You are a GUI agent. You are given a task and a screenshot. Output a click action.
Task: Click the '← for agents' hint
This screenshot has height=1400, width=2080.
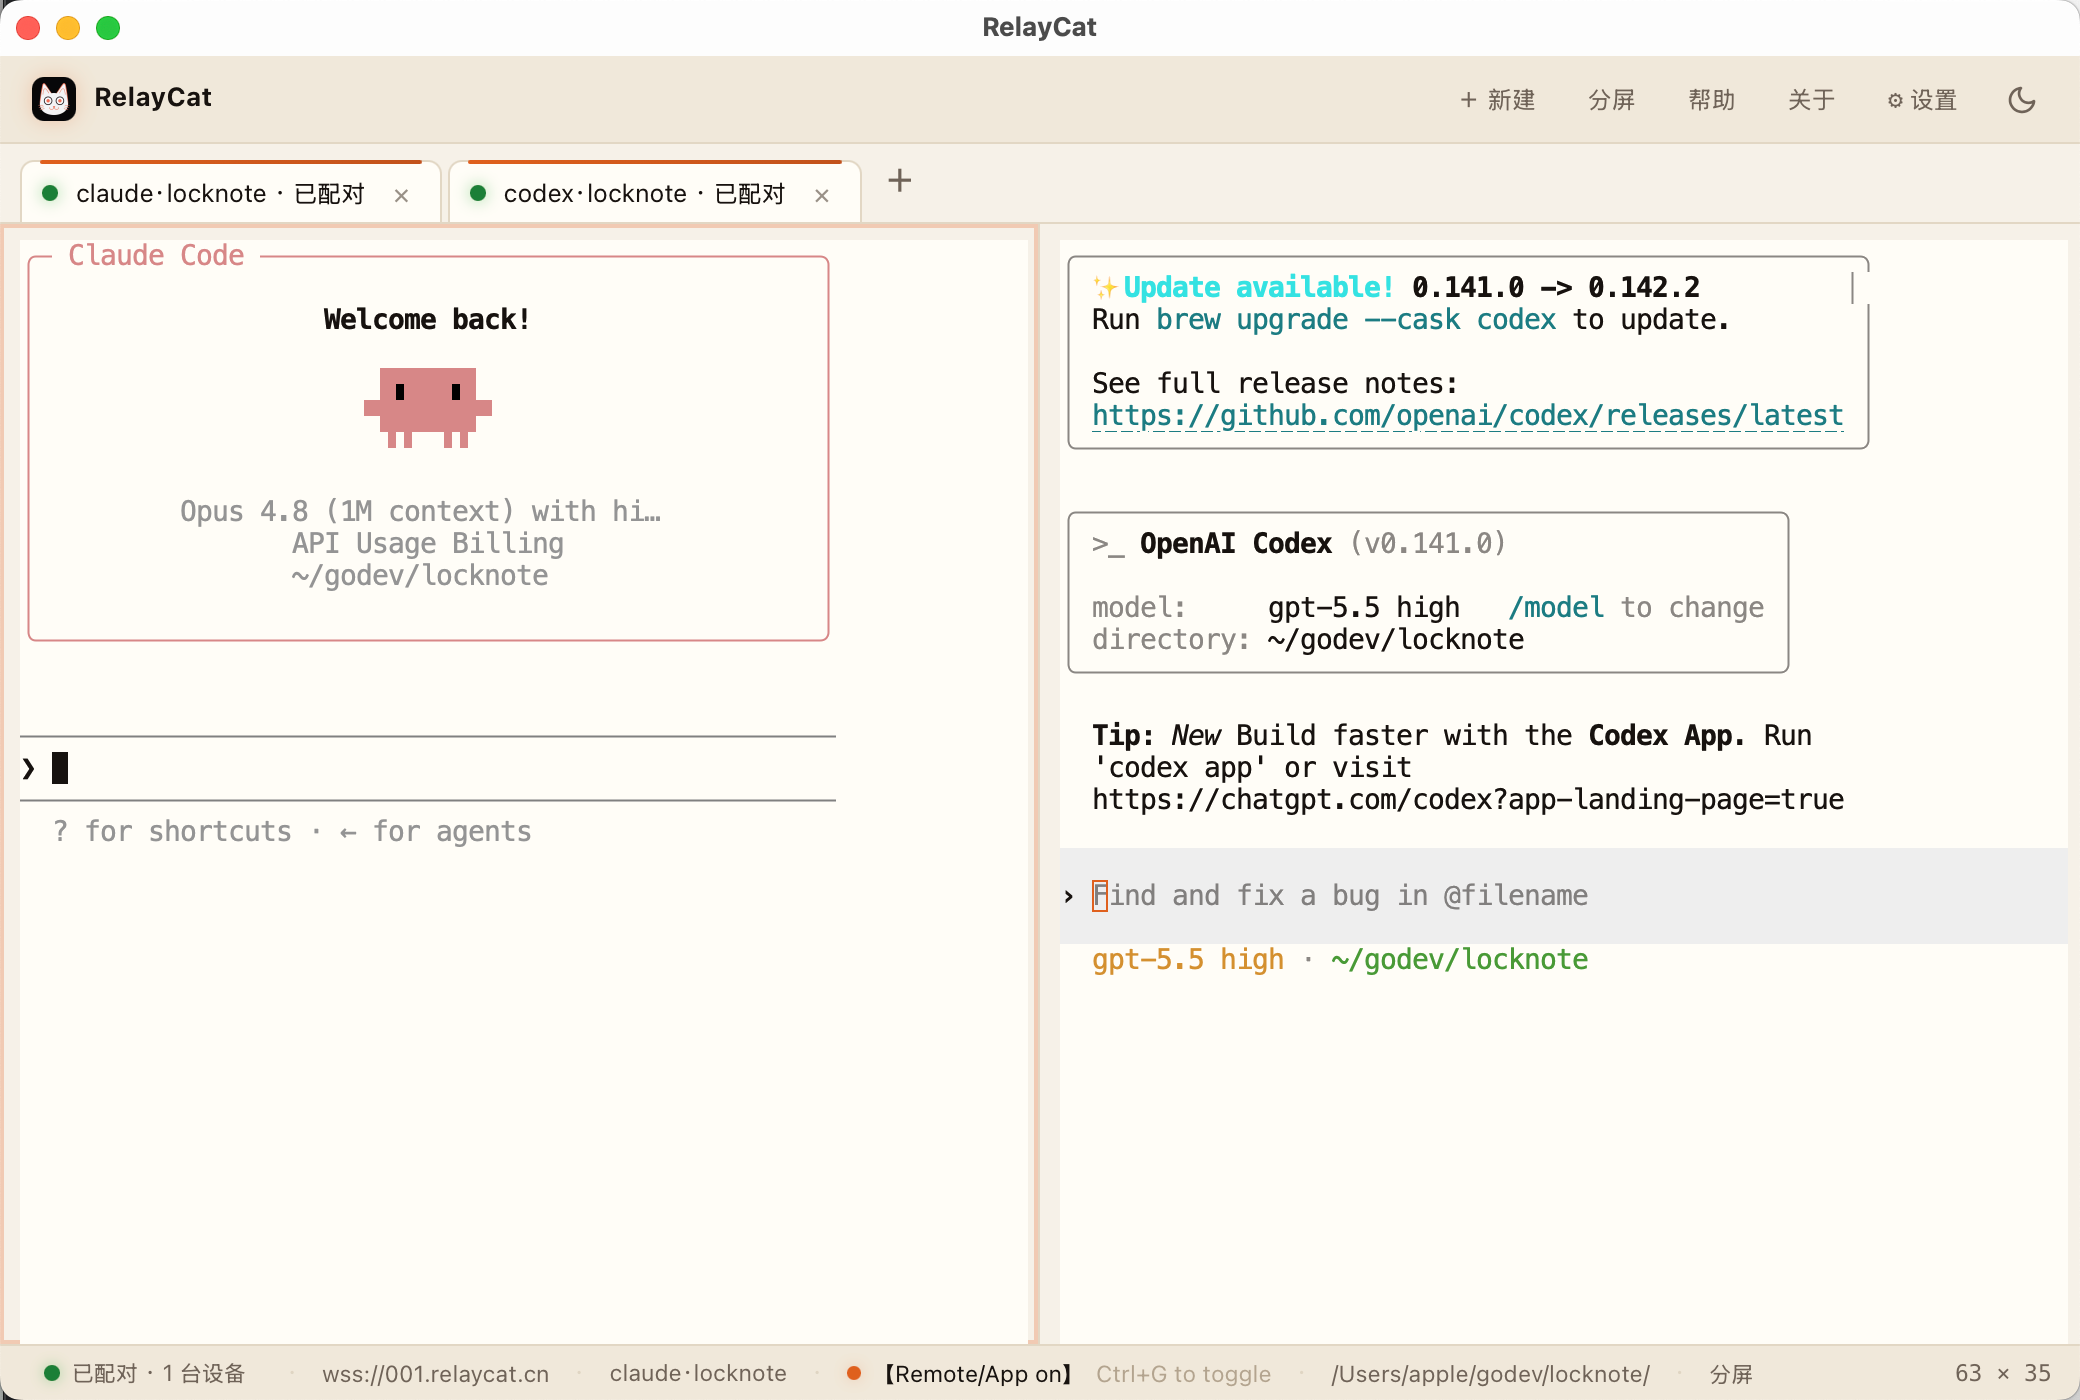435,831
